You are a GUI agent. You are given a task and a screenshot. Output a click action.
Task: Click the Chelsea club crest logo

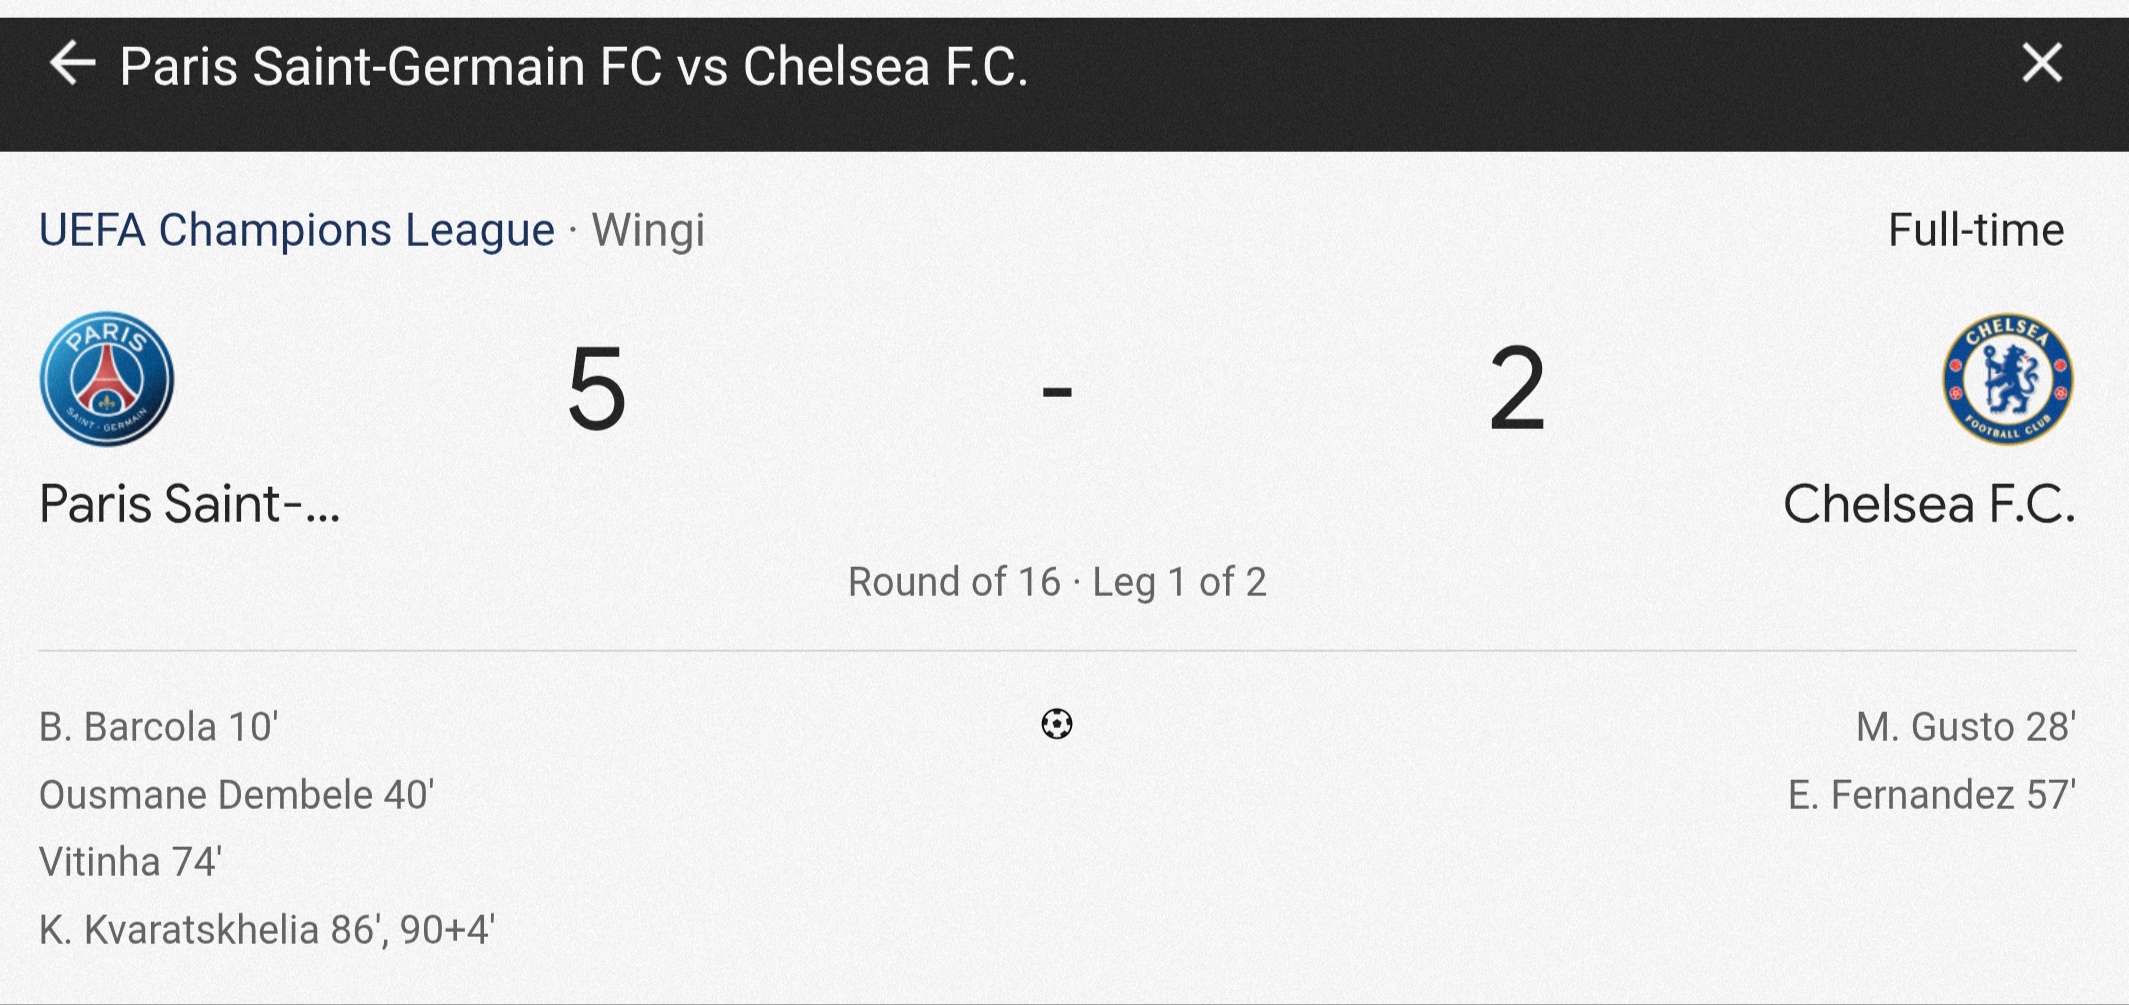2007,379
